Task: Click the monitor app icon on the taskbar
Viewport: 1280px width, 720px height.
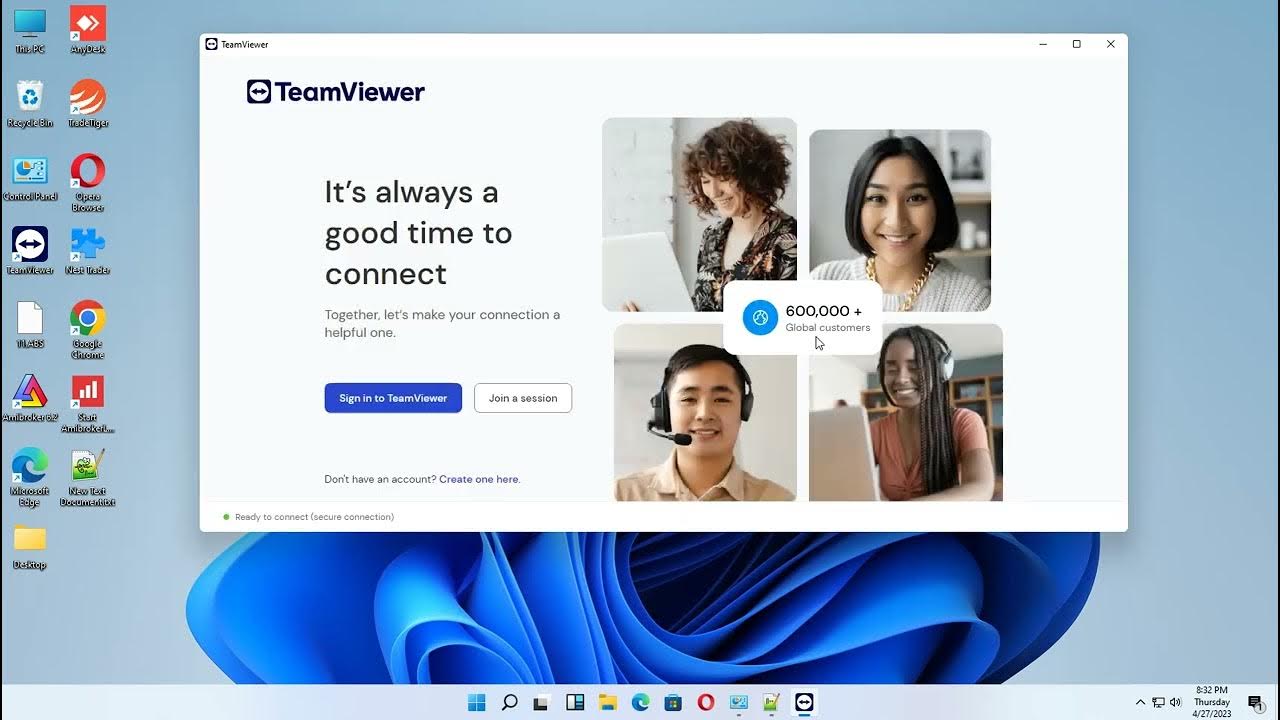Action: (x=739, y=702)
